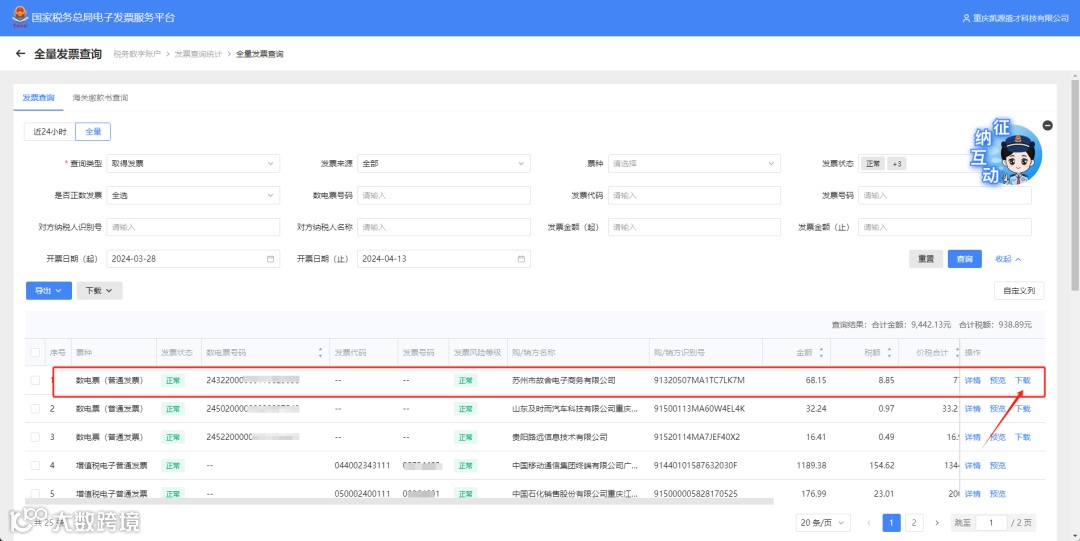The width and height of the screenshot is (1080, 541).
Task: Check the checkbox for row 1
Action: coord(35,380)
